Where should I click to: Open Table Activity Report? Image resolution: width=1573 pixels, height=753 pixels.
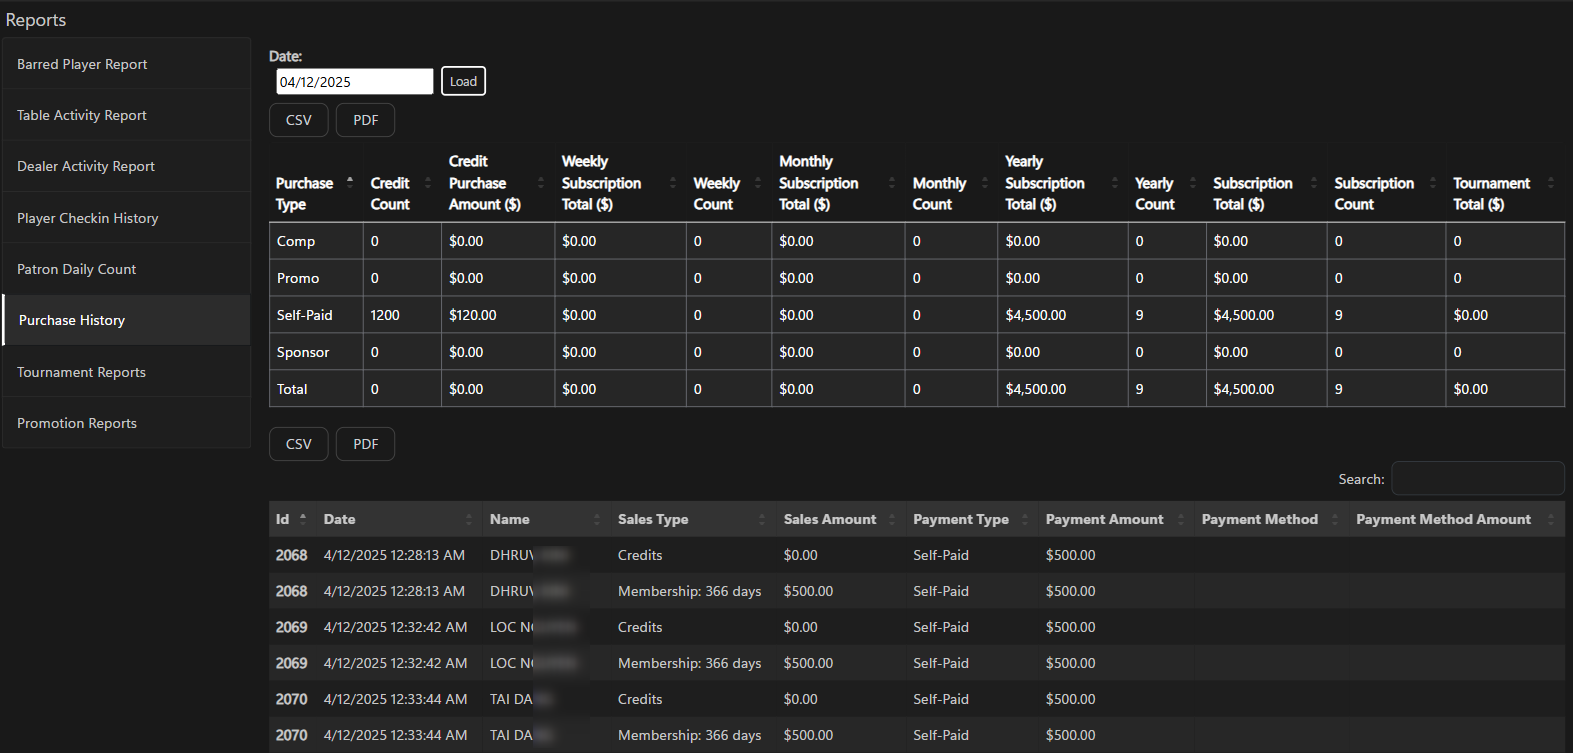click(82, 115)
